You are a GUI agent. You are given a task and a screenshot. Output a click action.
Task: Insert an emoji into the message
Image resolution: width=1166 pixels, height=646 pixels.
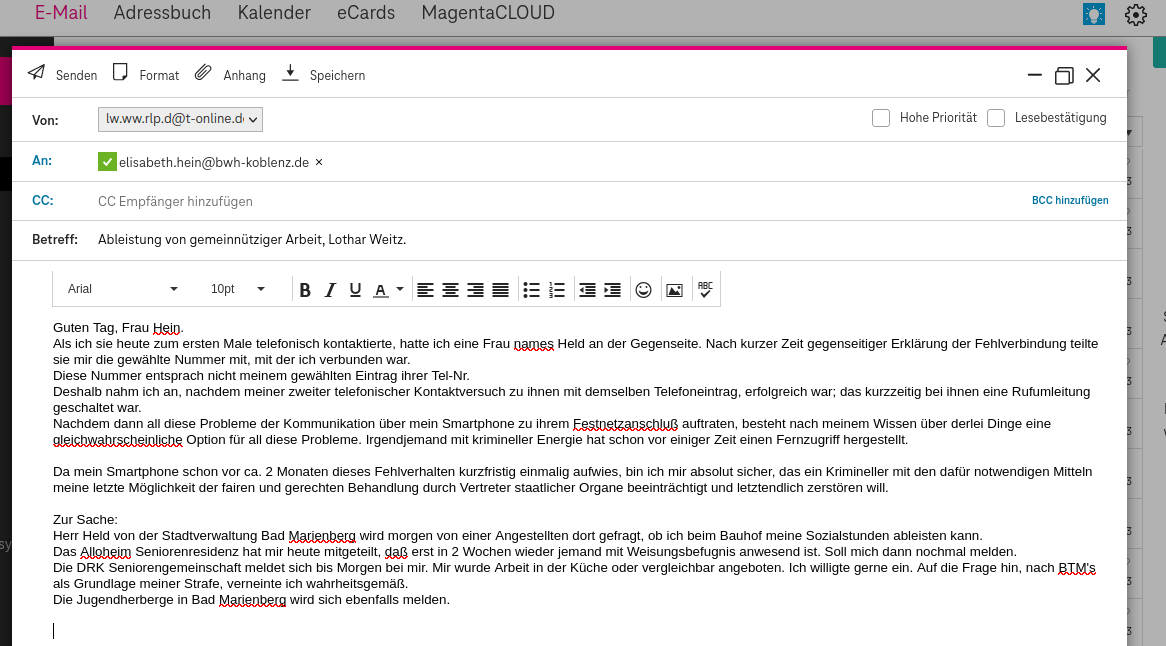[643, 290]
